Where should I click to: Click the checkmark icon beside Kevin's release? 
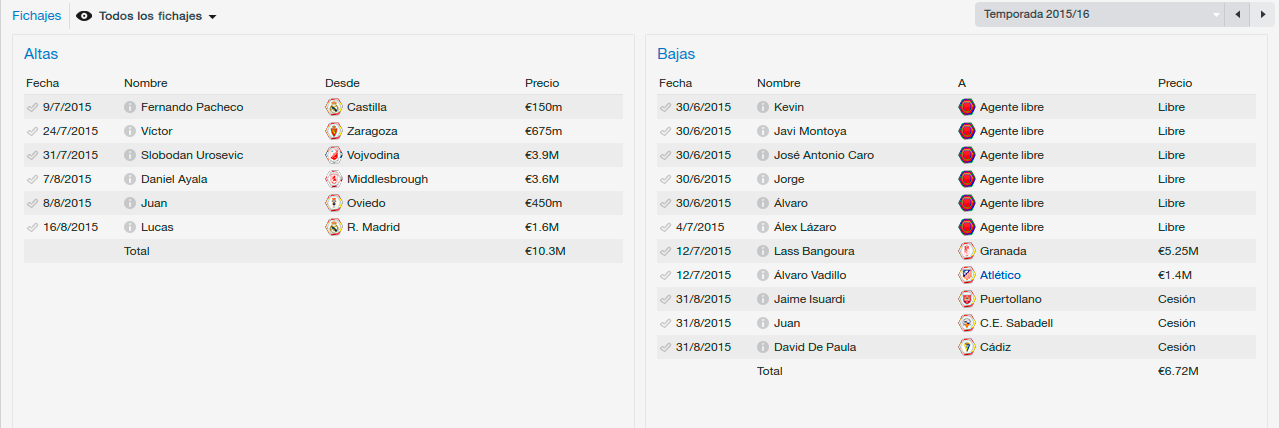pos(666,107)
